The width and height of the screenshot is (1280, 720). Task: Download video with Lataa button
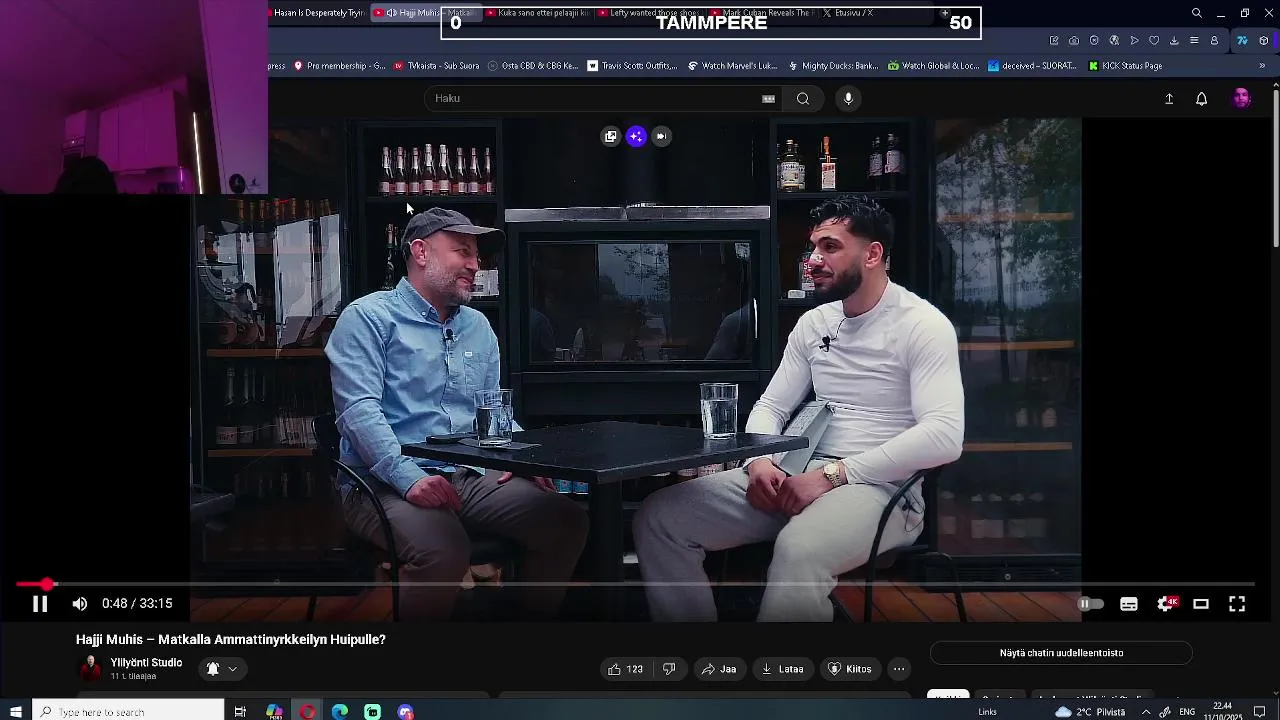[783, 669]
